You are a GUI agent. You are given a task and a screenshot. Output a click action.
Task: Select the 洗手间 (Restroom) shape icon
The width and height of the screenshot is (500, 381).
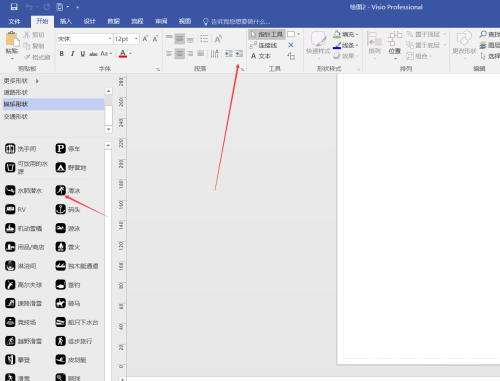10,149
